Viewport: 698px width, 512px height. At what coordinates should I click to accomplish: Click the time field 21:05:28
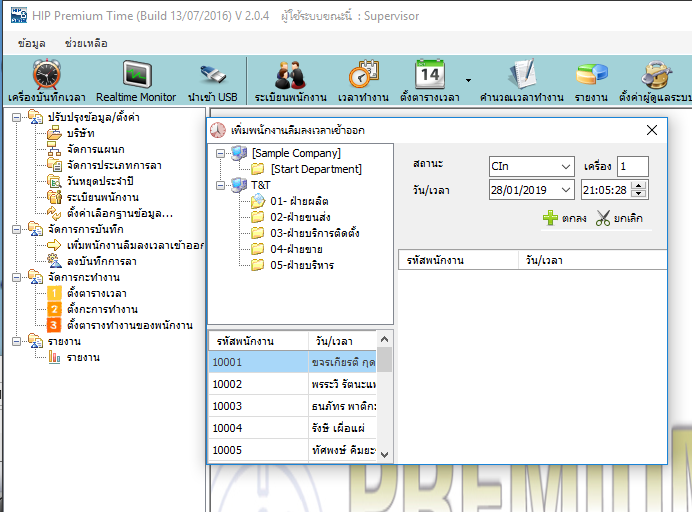tap(605, 190)
